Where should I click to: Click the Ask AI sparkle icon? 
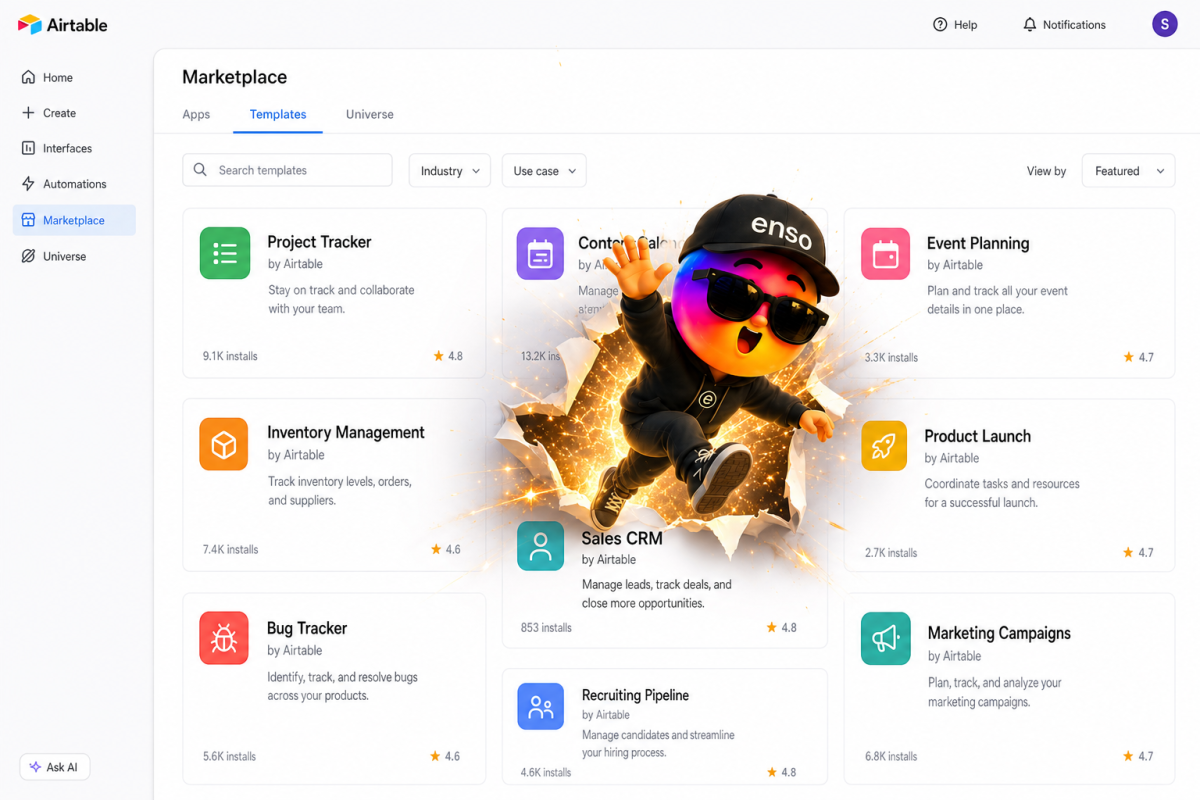pos(35,767)
